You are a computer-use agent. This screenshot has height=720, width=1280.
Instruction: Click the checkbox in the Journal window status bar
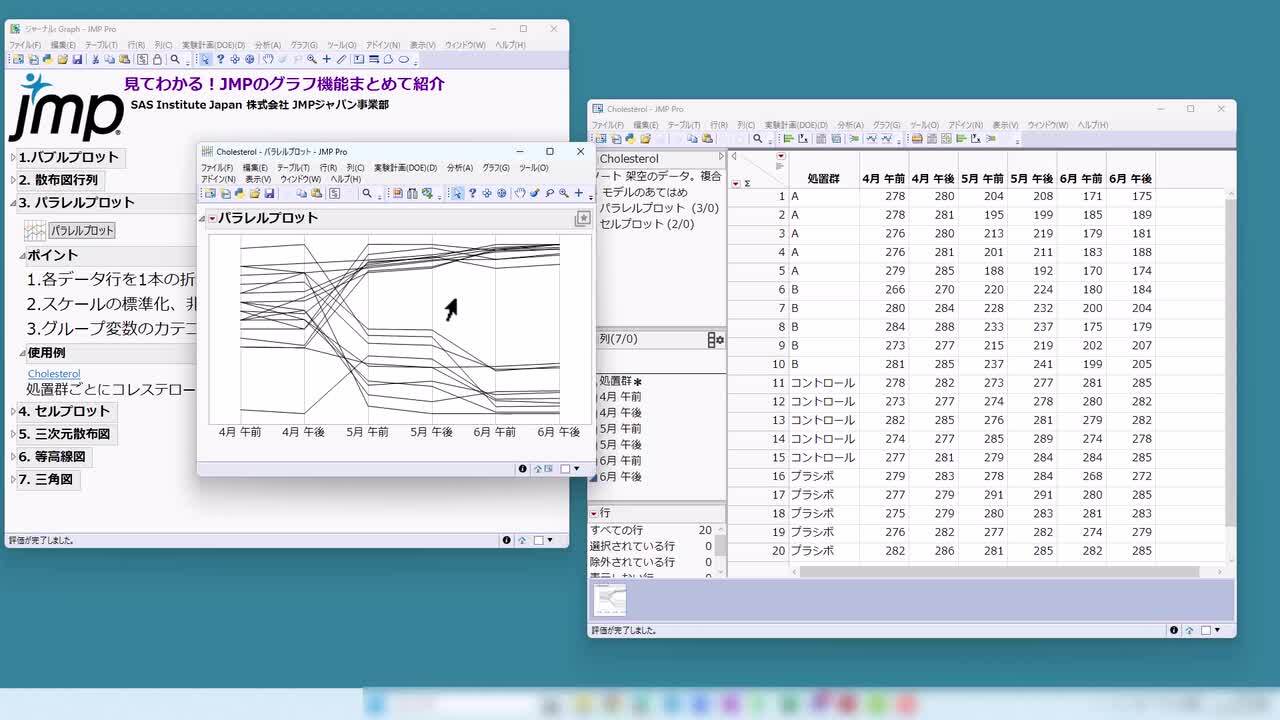(538, 540)
